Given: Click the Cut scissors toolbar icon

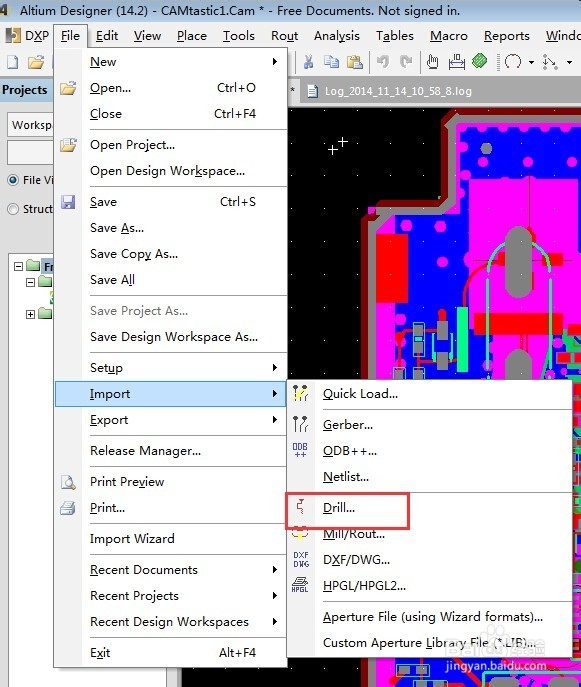Looking at the screenshot, I should coord(308,62).
